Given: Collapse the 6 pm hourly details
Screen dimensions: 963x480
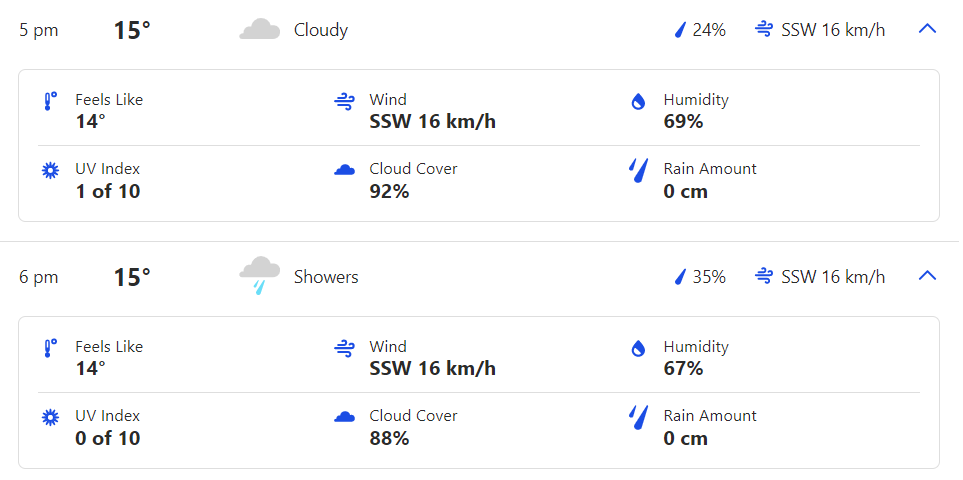Looking at the screenshot, I should point(927,276).
